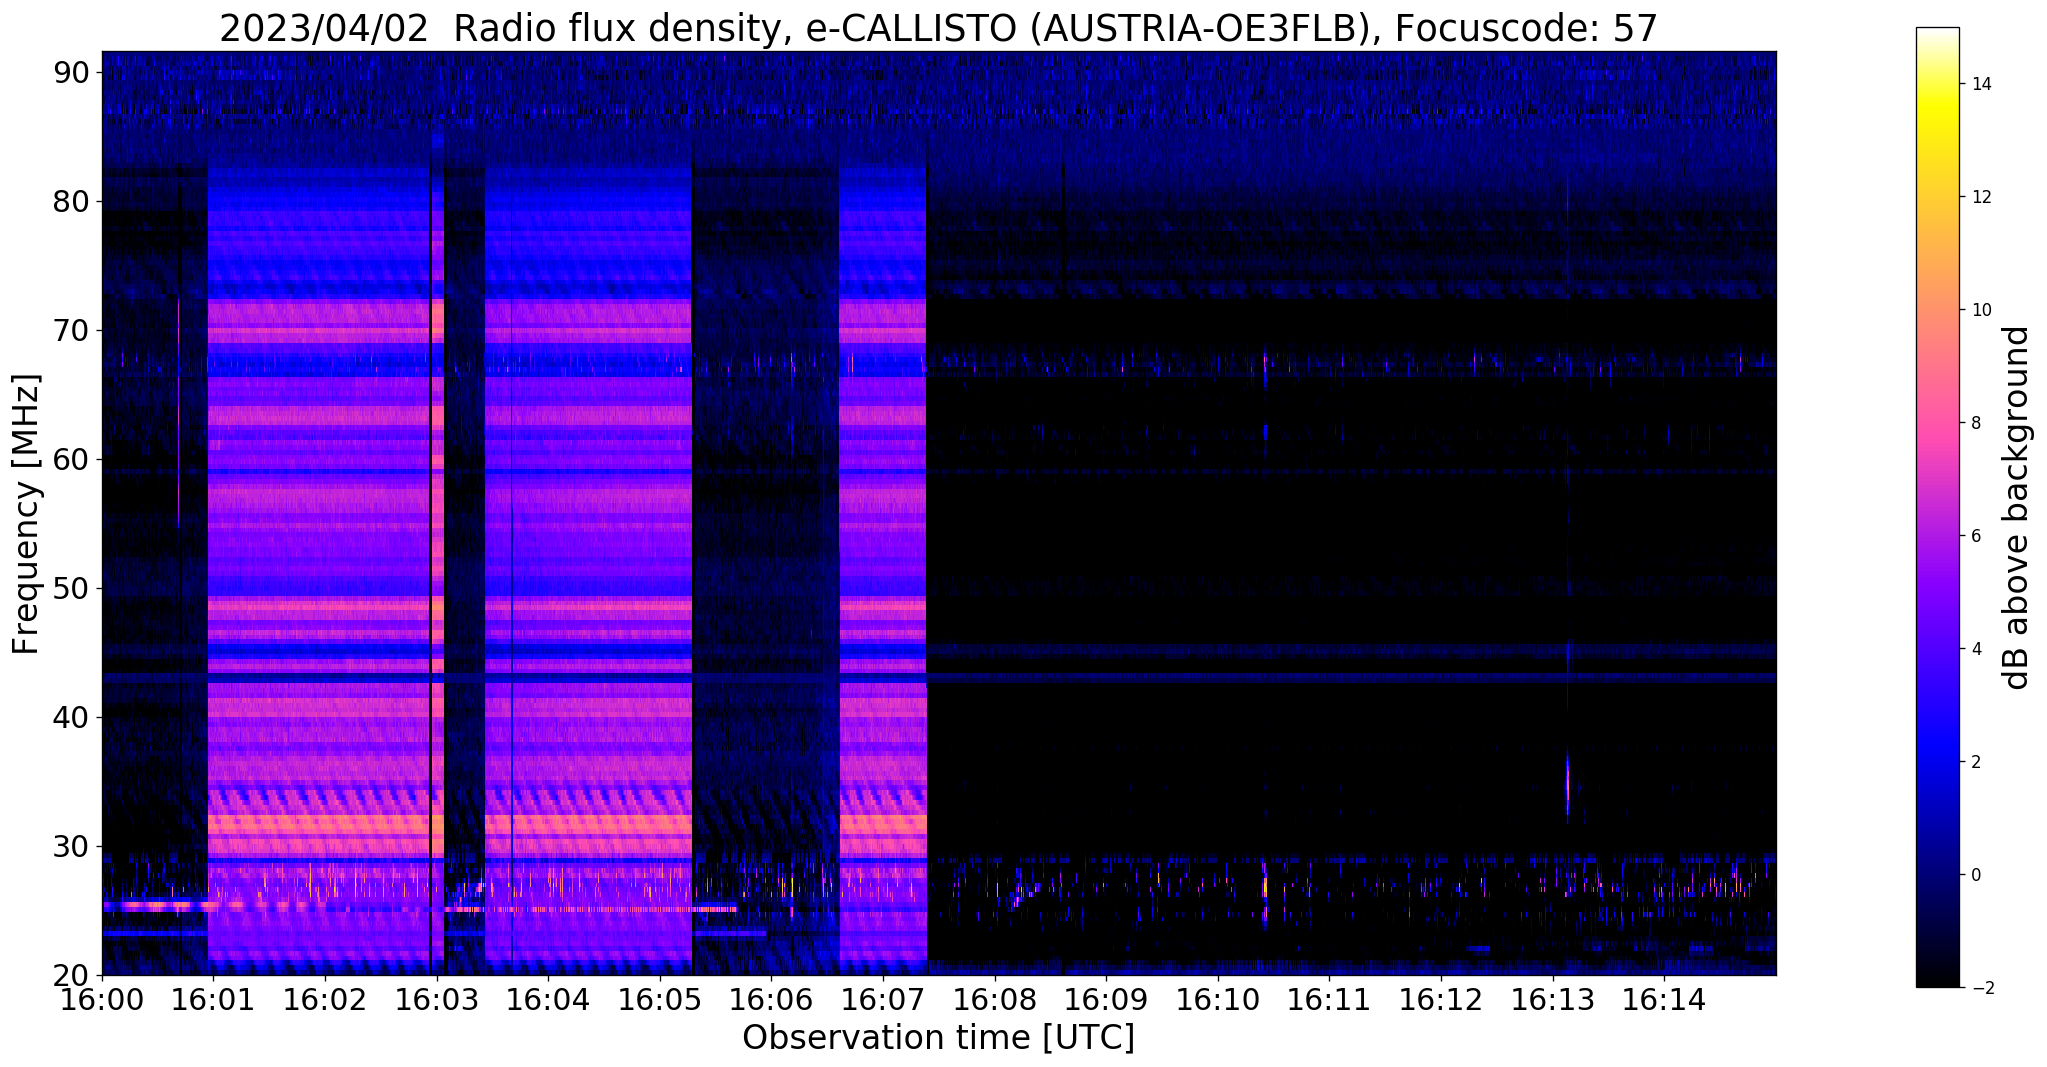2047x1067 pixels.
Task: Click the 16:06 time tick label
Action: [772, 1000]
